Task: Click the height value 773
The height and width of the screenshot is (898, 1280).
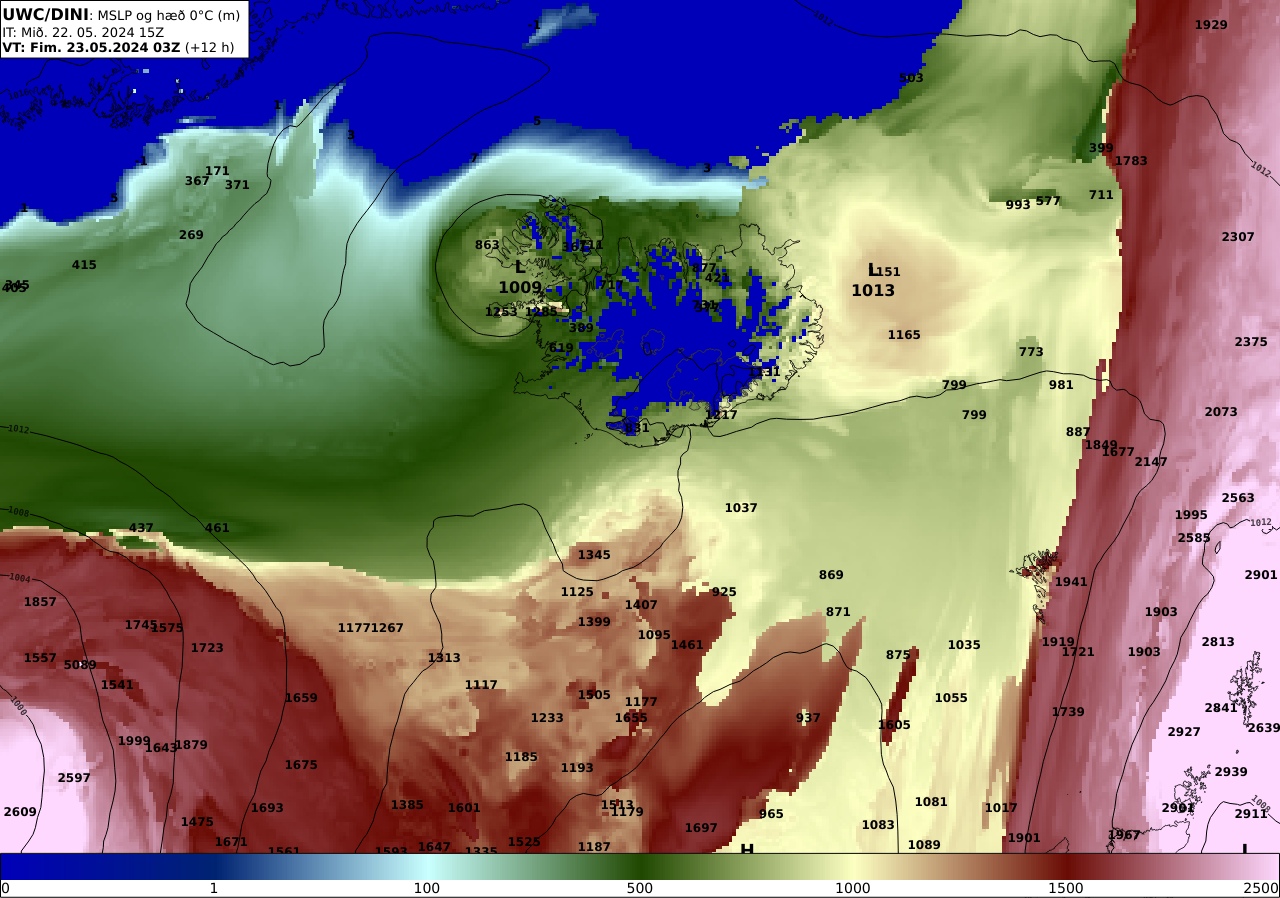Action: [1031, 352]
